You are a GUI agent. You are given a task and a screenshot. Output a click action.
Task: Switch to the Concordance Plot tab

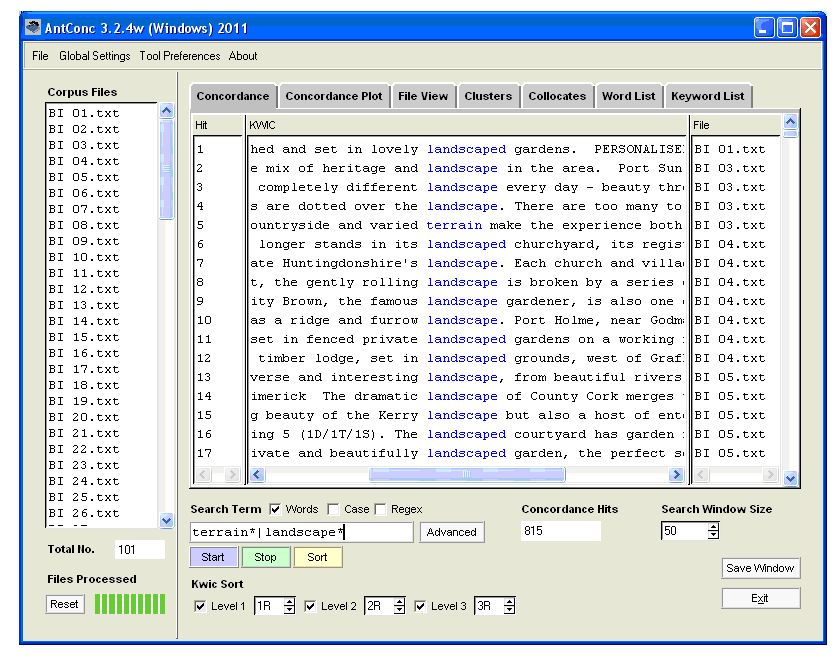334,96
